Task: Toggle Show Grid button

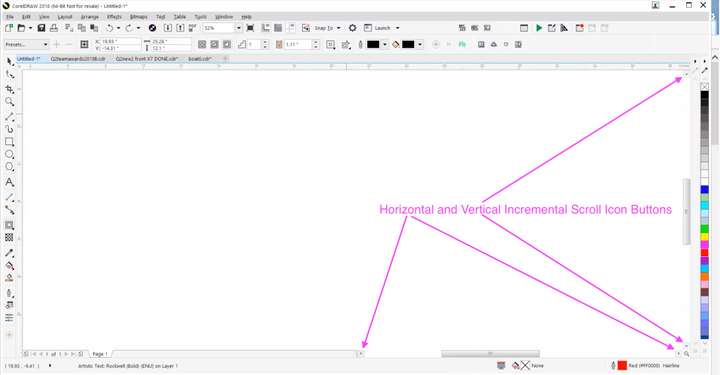Action: [278, 28]
